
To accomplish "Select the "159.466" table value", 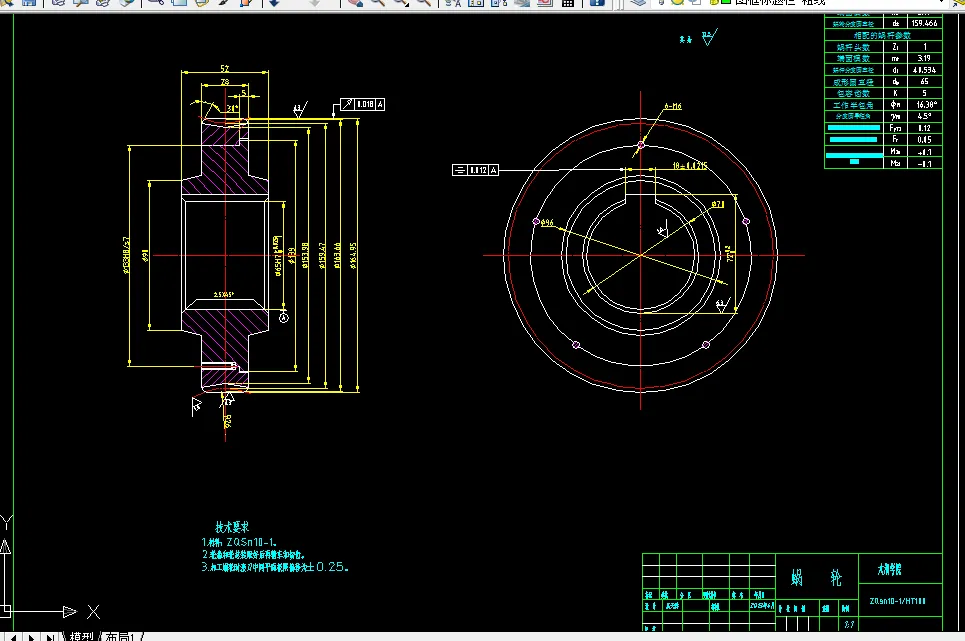I will click(924, 23).
